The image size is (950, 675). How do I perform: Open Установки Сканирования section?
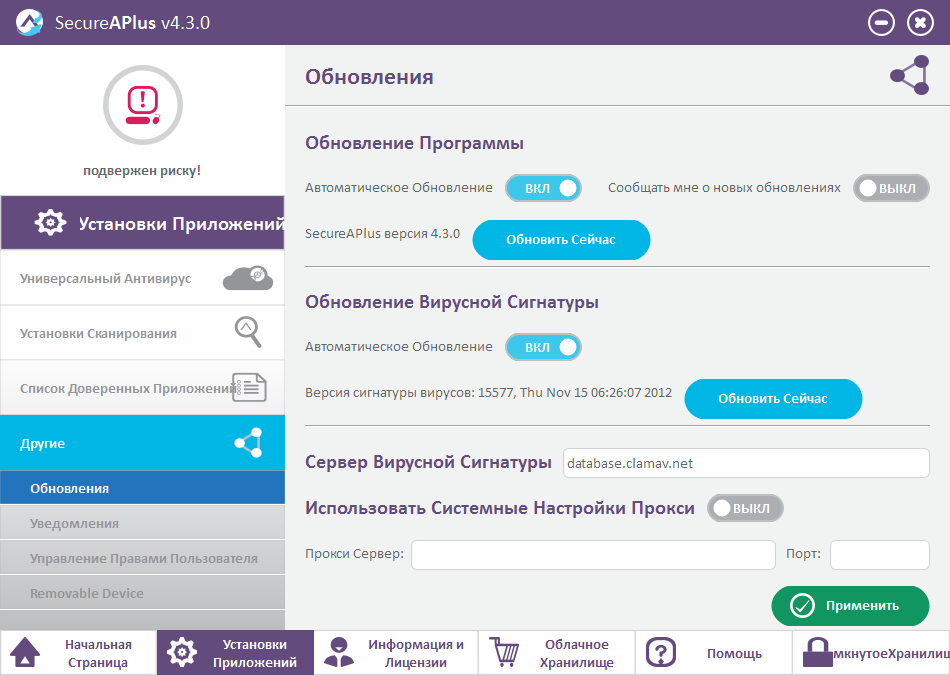142,333
